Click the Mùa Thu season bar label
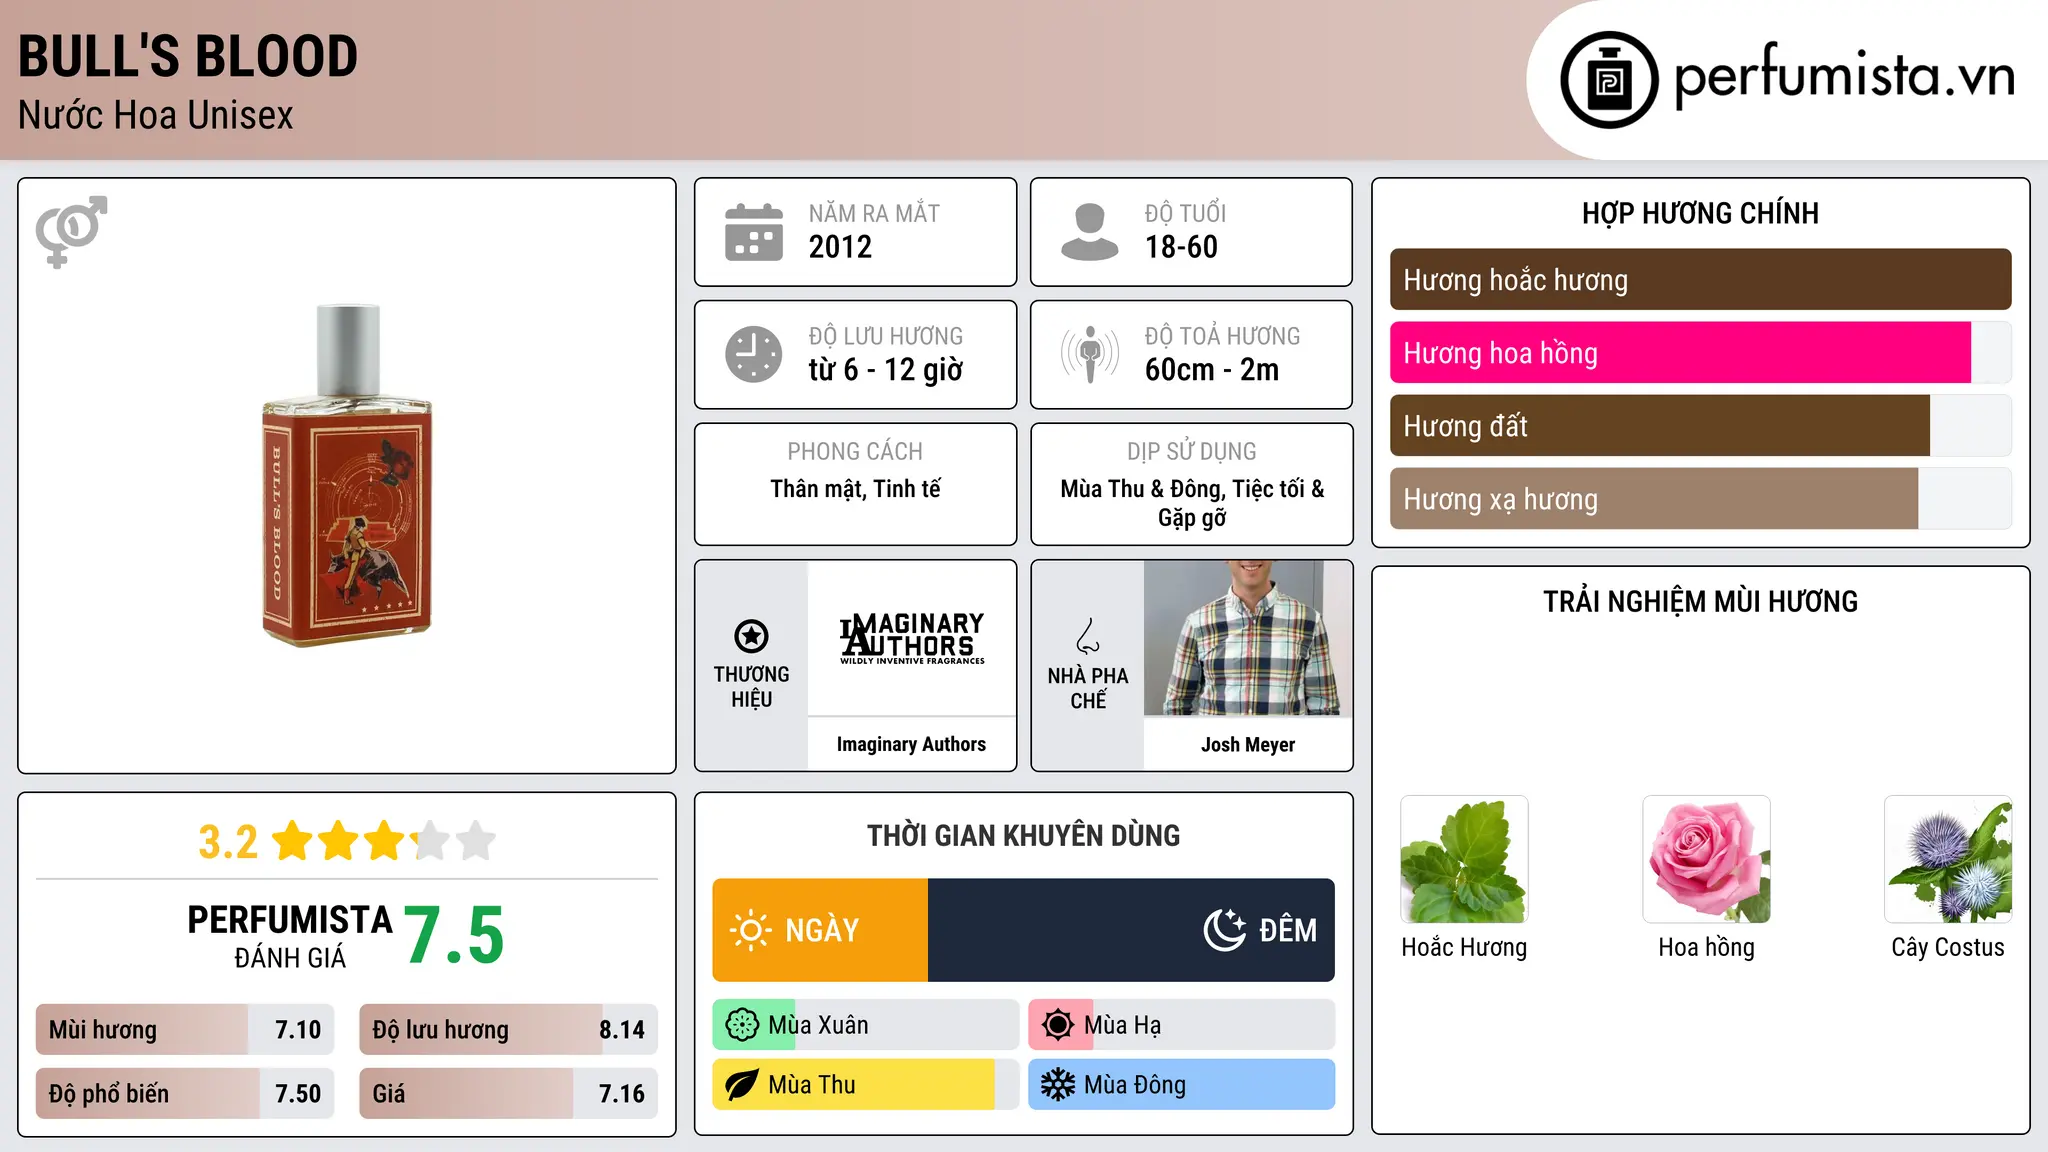The height and width of the screenshot is (1152, 2048). [812, 1085]
